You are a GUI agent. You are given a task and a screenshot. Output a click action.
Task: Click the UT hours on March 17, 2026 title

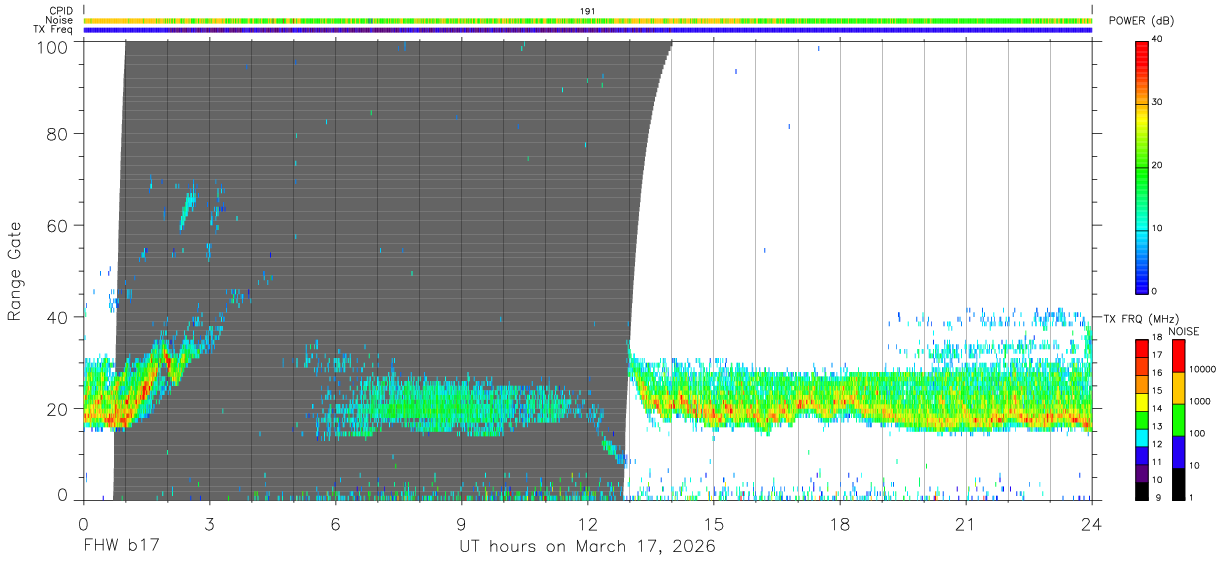[x=588, y=548]
